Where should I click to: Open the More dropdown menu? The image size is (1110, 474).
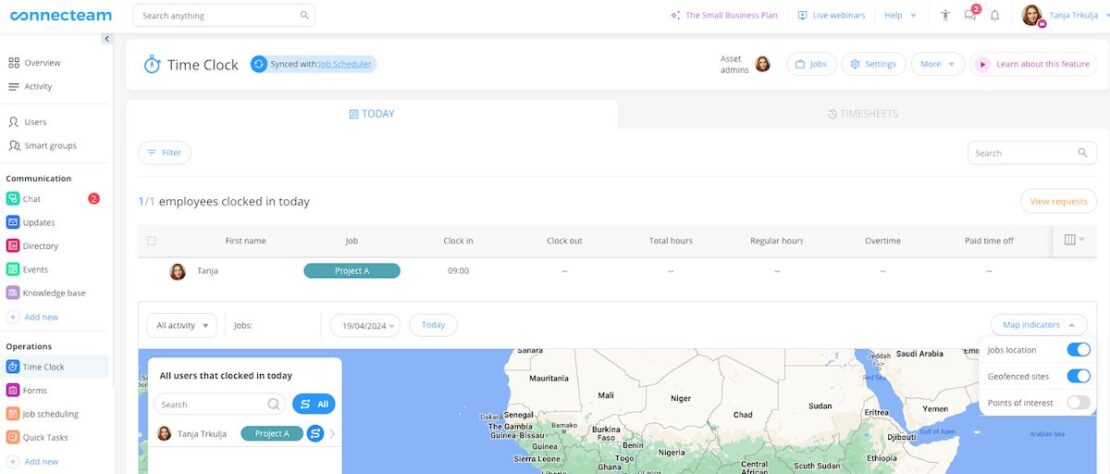937,64
